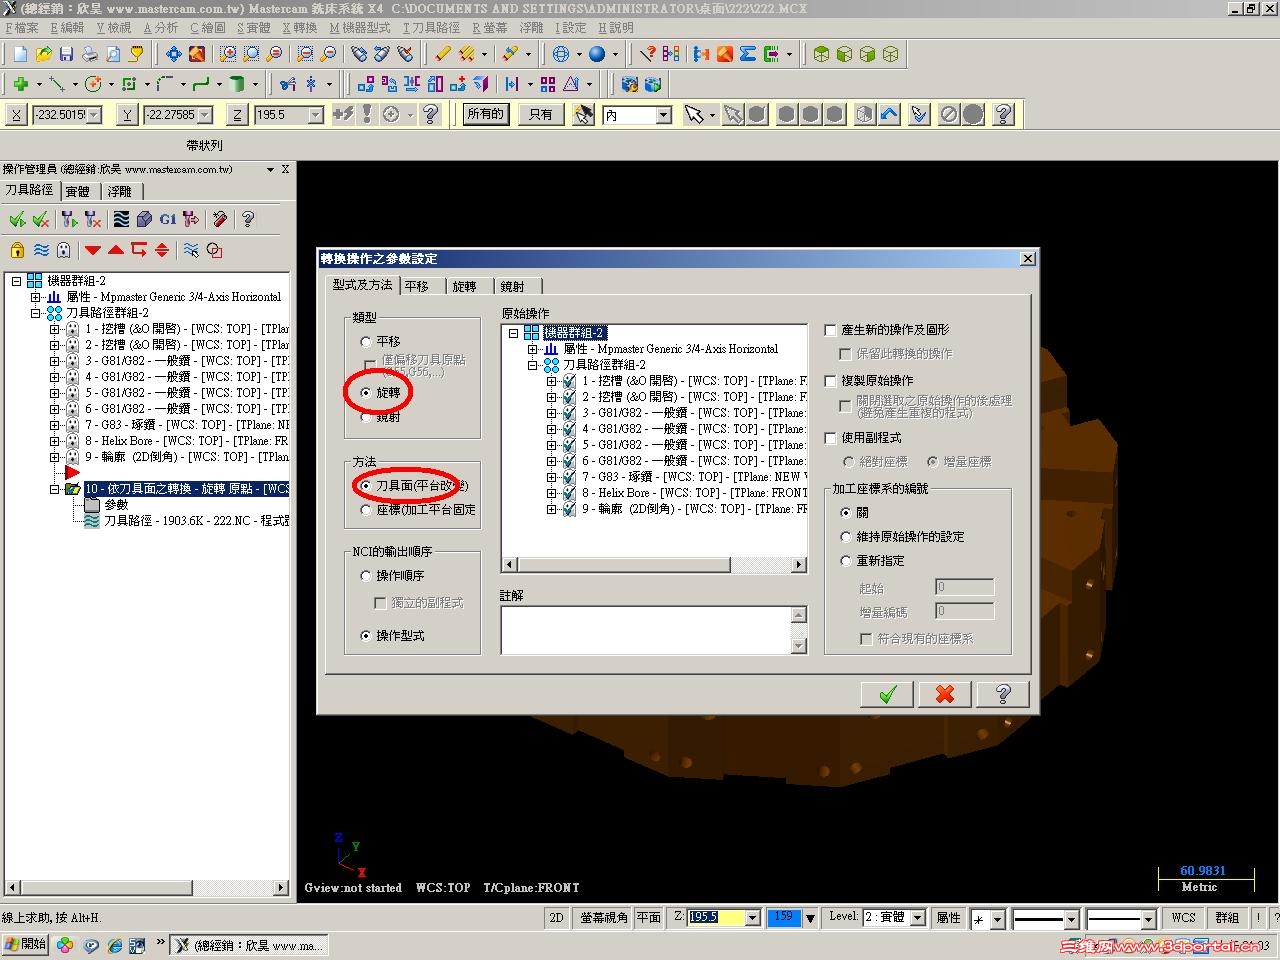Save the file with the floppy icon
Image resolution: width=1280 pixels, height=960 pixels.
66,54
